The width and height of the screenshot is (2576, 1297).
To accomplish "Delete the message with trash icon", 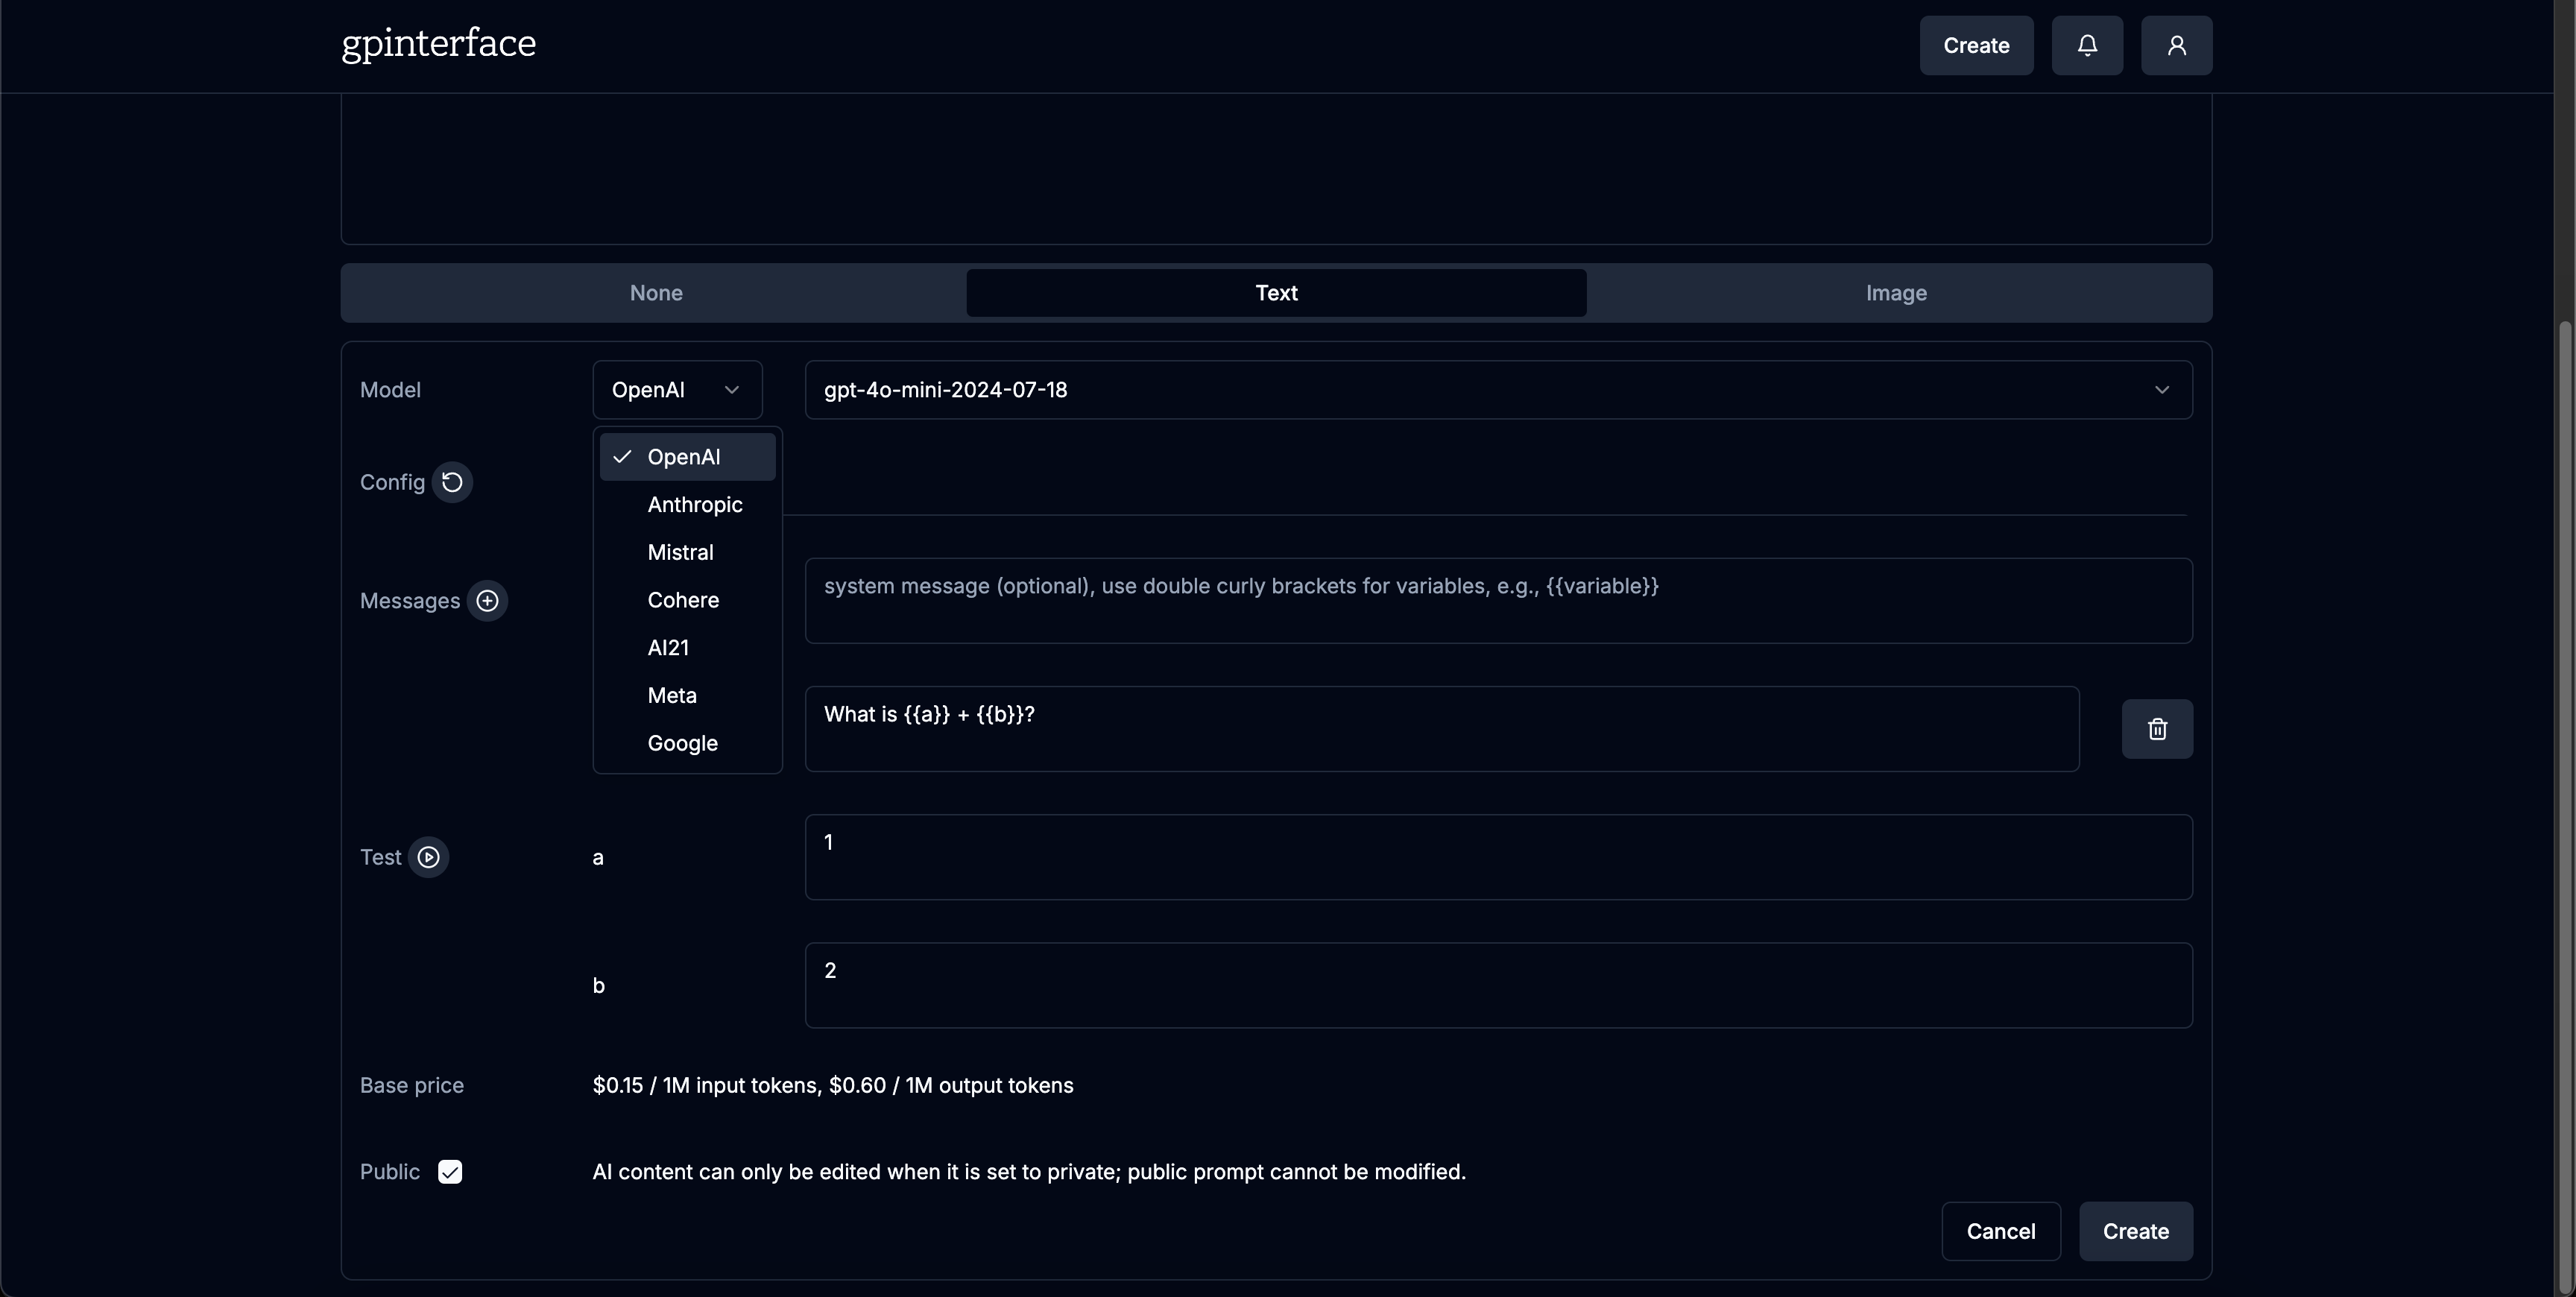I will tap(2157, 729).
